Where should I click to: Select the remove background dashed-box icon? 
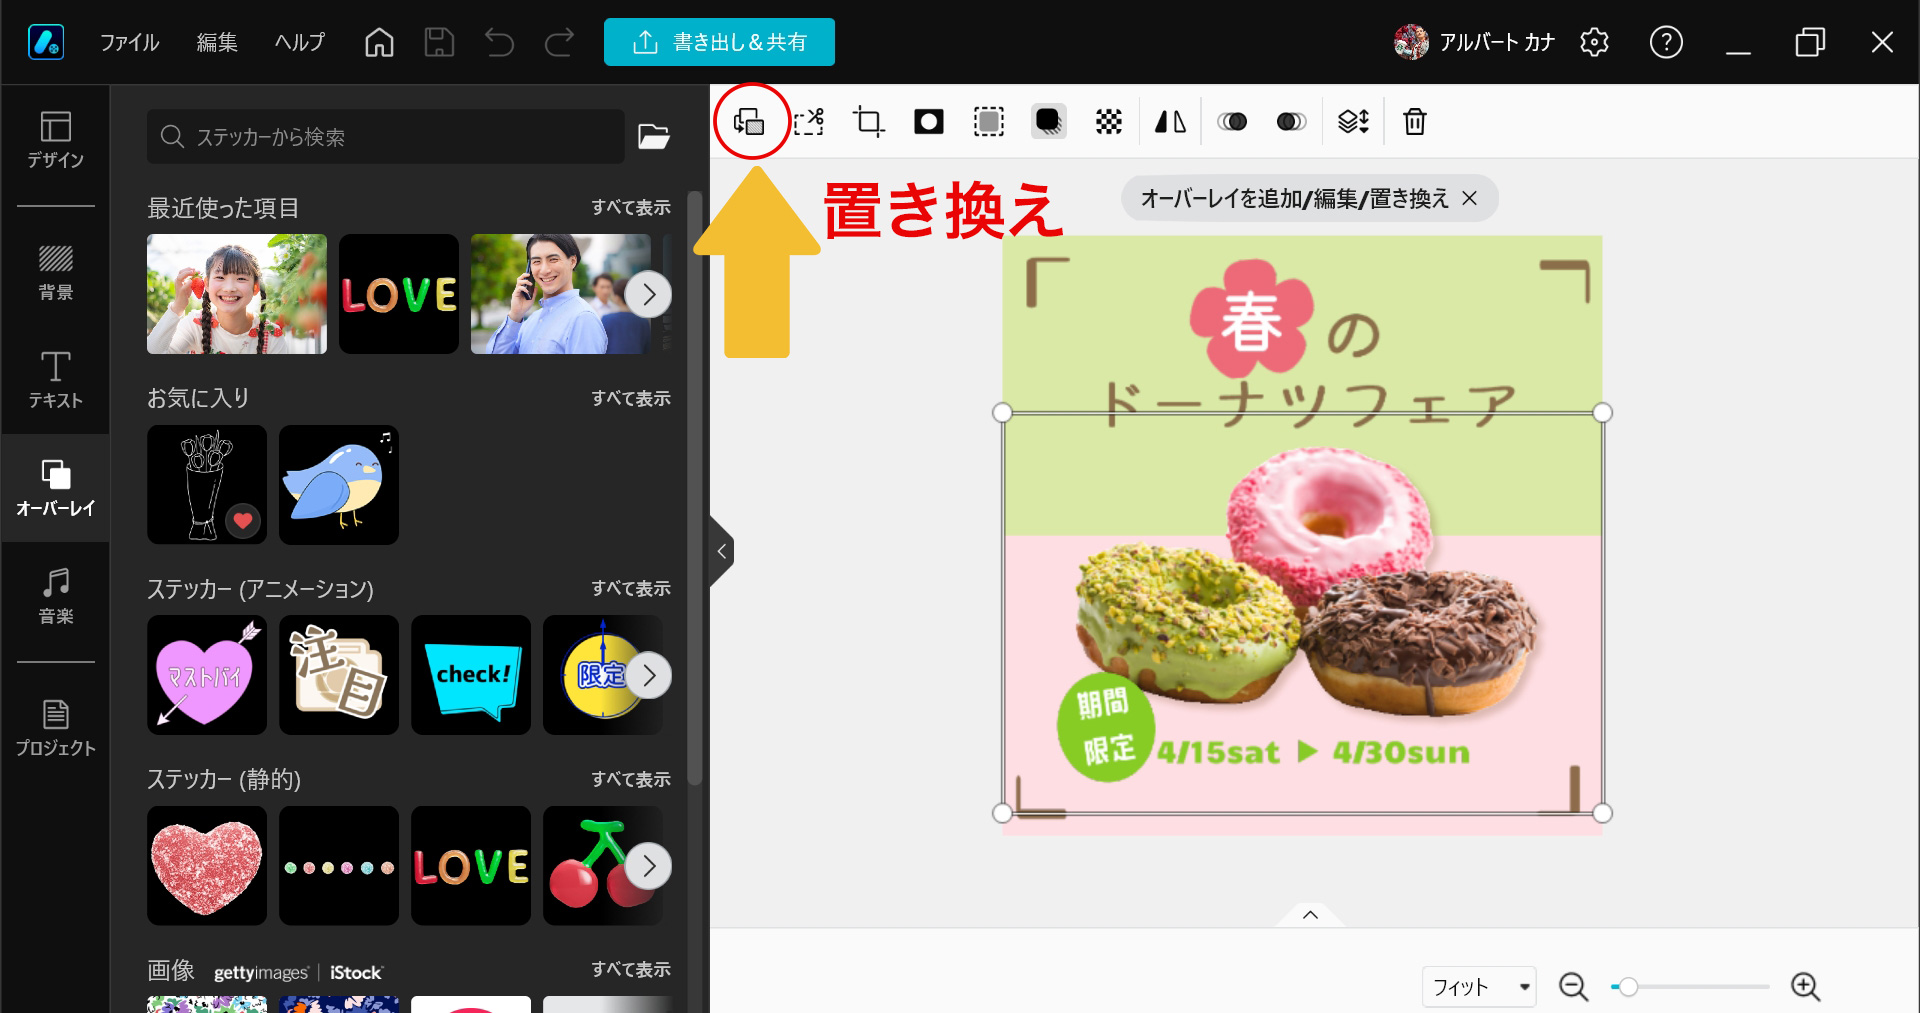tap(809, 122)
